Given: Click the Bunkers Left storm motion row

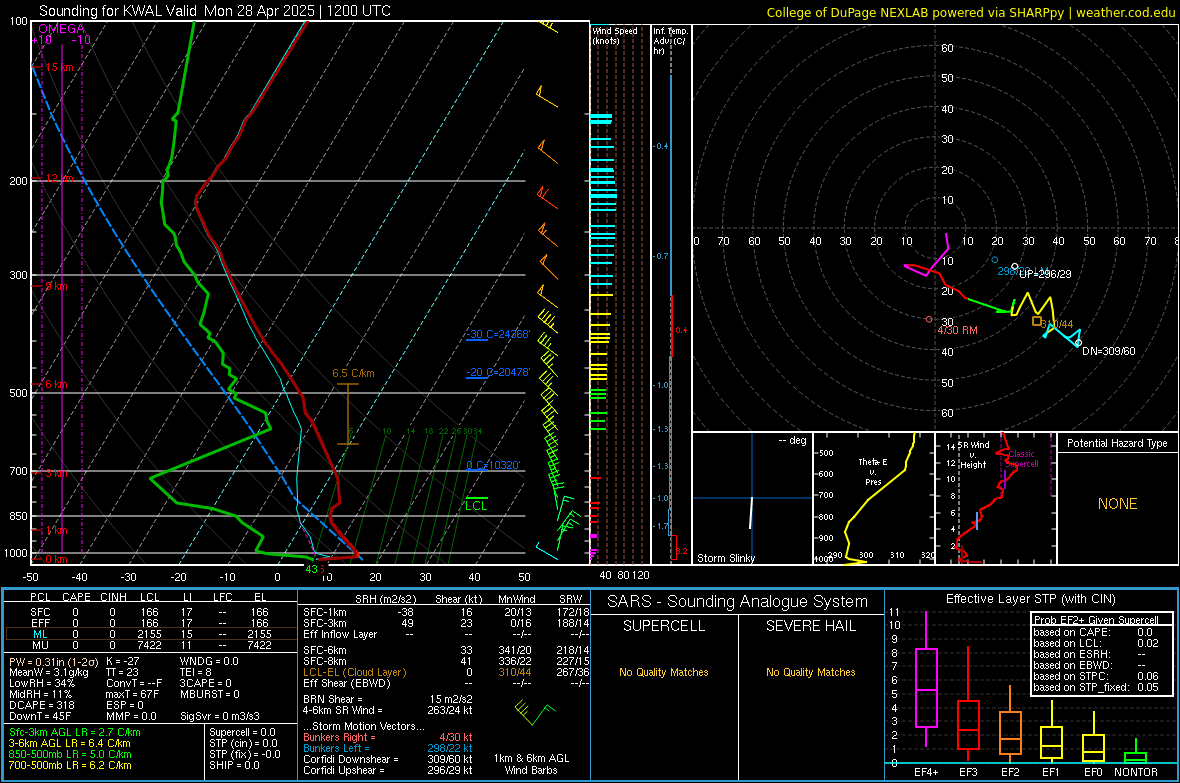Looking at the screenshot, I should [x=388, y=748].
